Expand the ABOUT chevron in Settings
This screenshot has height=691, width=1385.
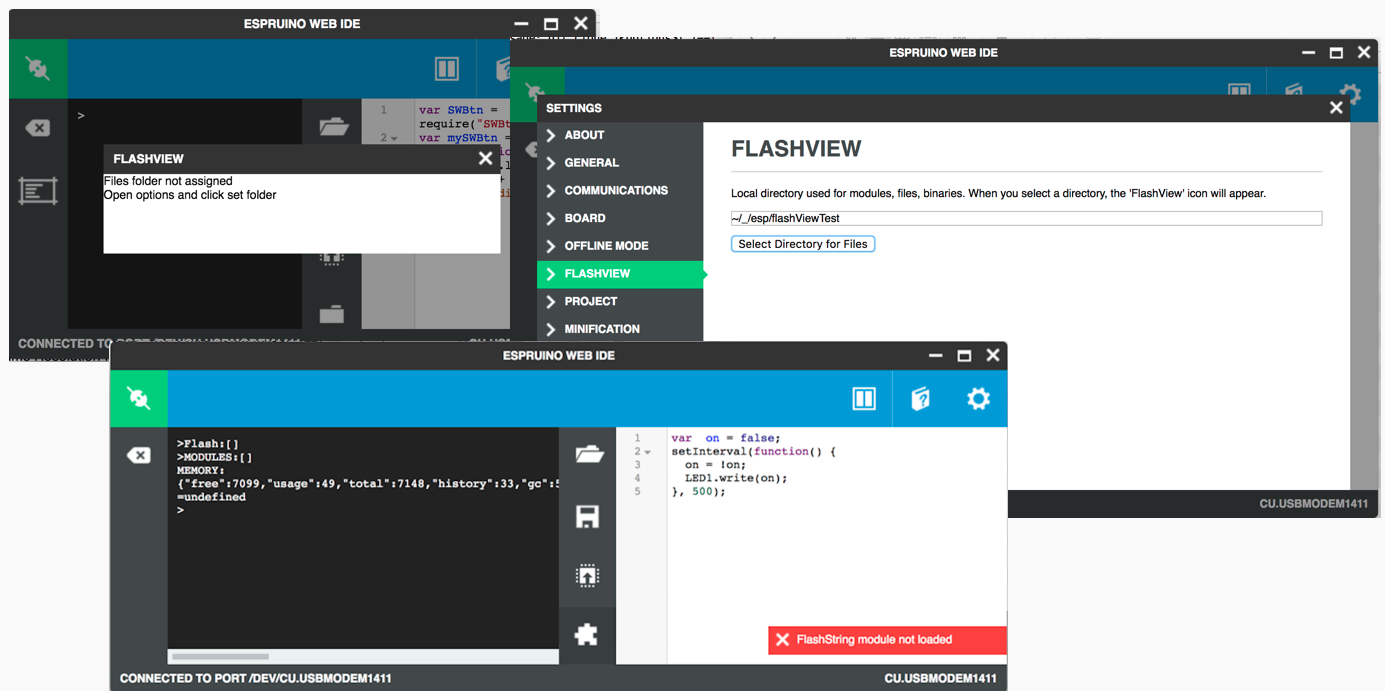click(551, 135)
